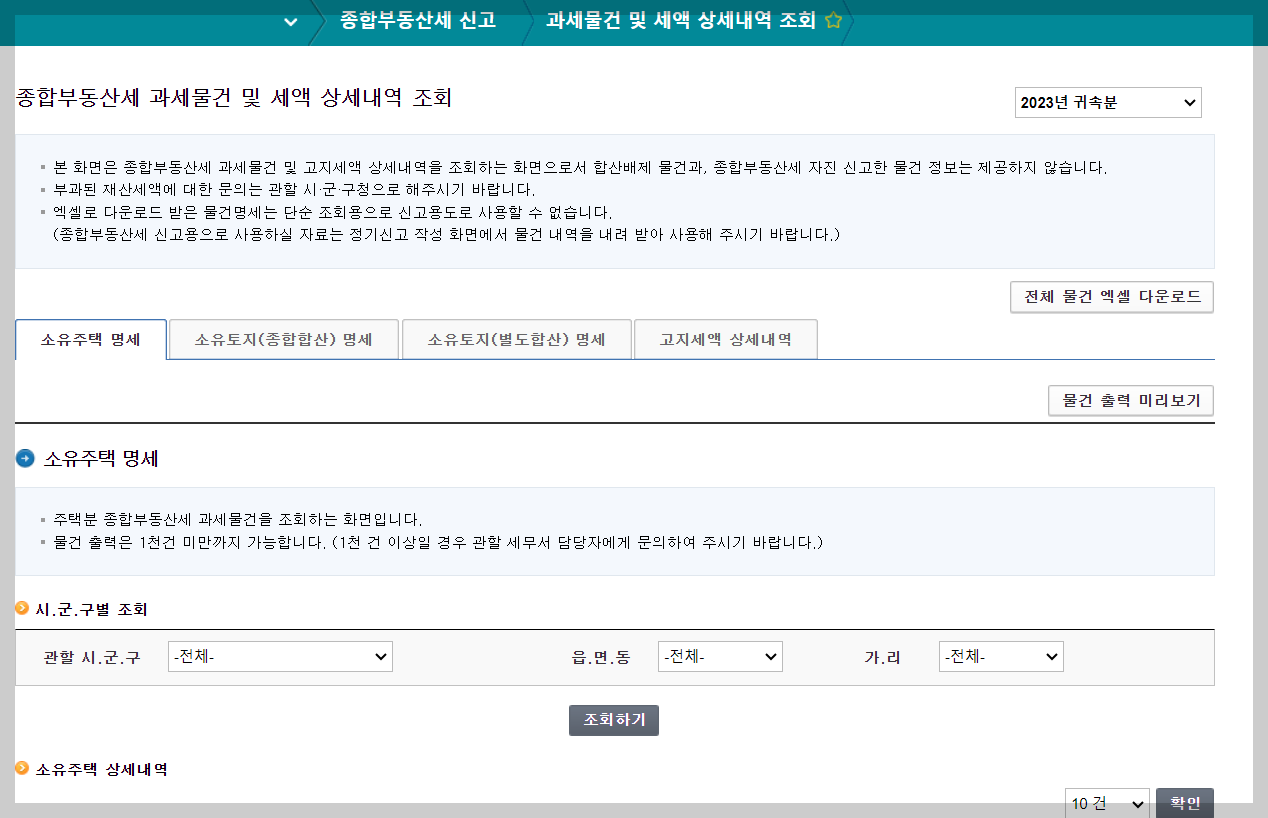Click the 조회하기 search button
The width and height of the screenshot is (1268, 818).
coord(613,720)
